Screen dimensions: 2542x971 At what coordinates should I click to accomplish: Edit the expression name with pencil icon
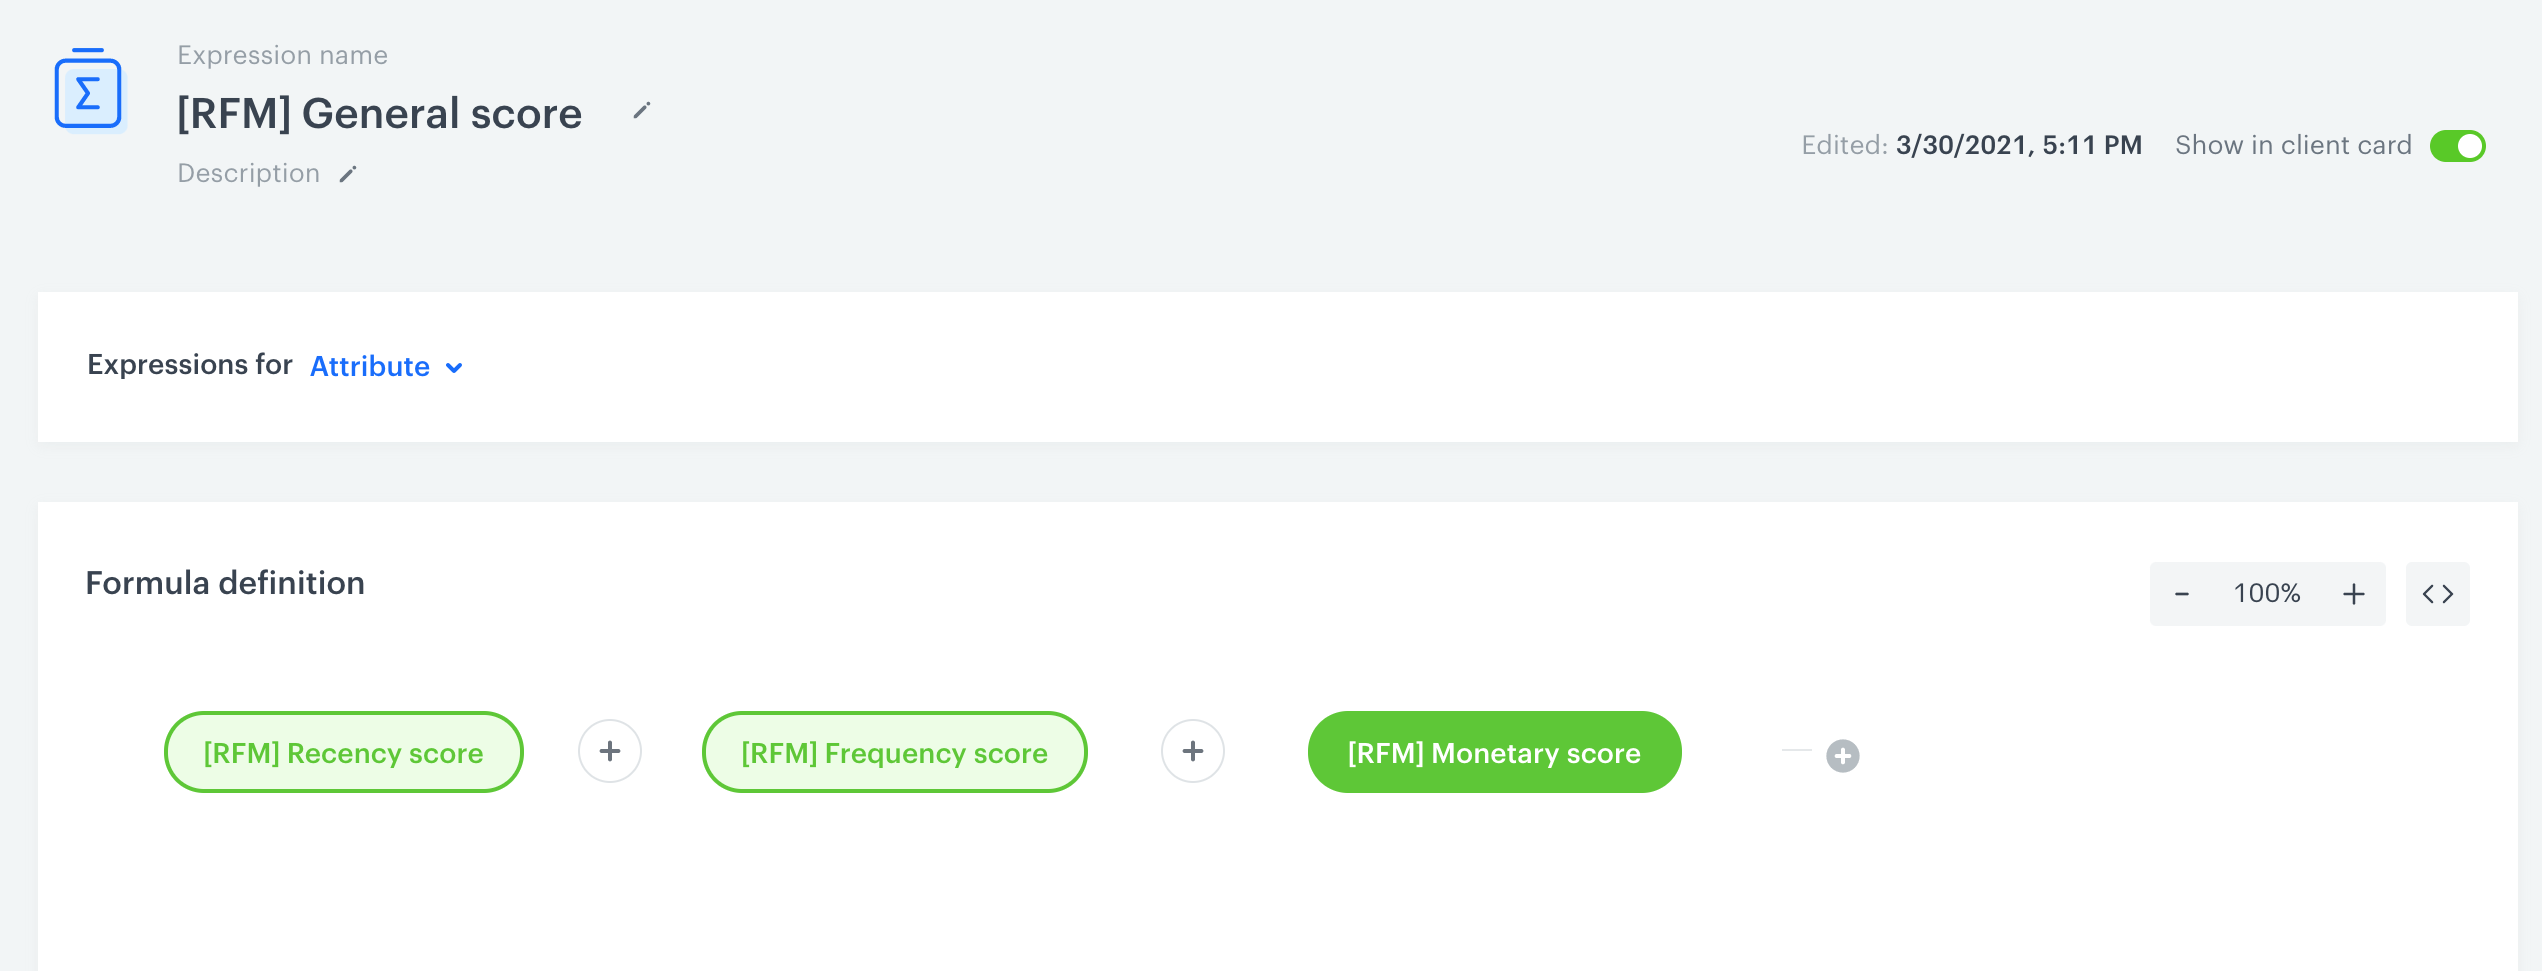pos(642,111)
